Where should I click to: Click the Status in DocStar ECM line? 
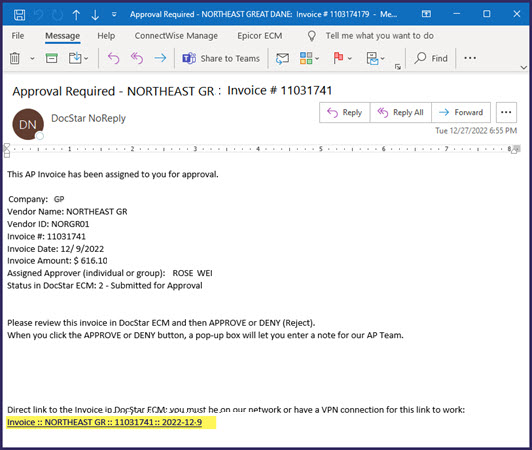(x=105, y=285)
